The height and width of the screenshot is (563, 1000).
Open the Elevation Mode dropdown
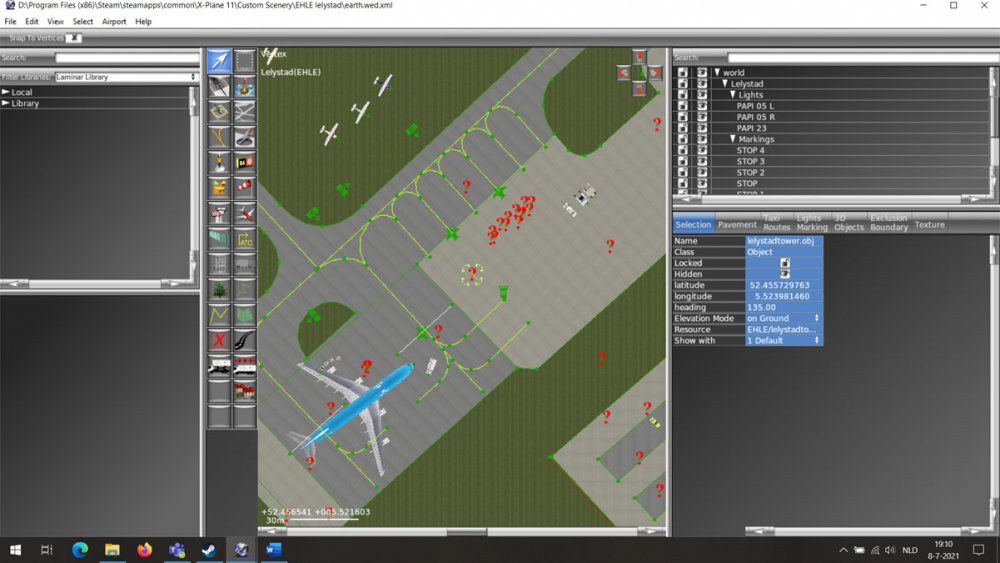(x=784, y=318)
